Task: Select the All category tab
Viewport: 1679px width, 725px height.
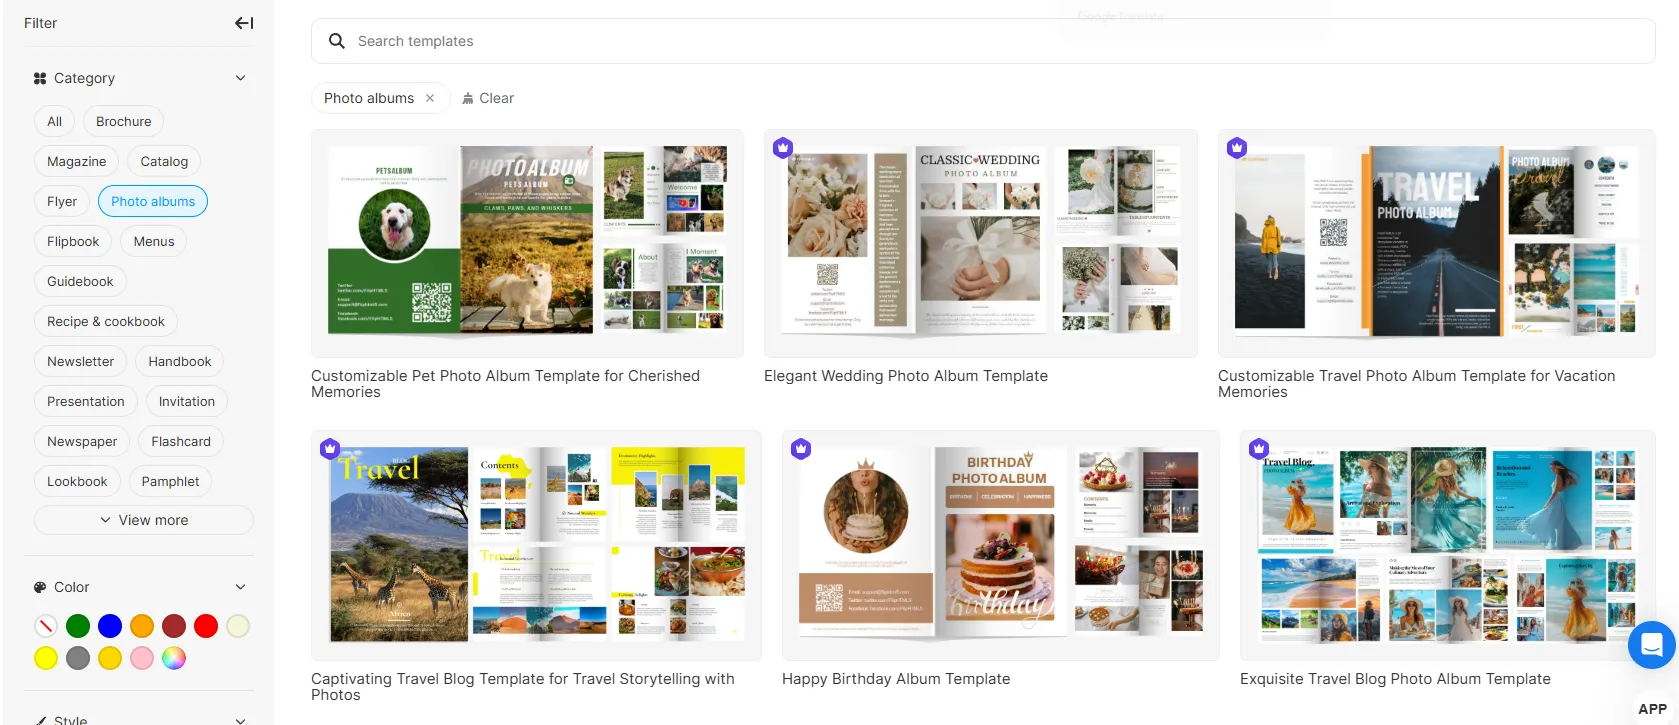Action: coord(54,121)
